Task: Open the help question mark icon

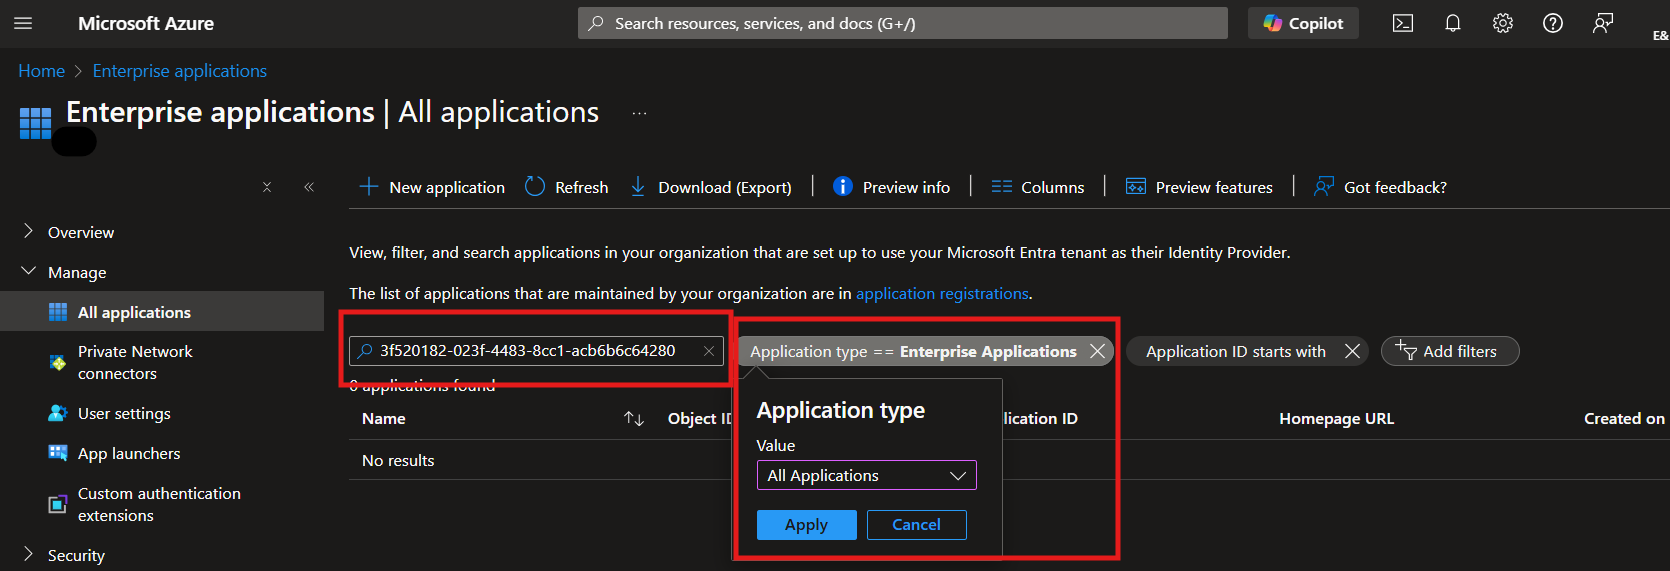Action: point(1553,23)
